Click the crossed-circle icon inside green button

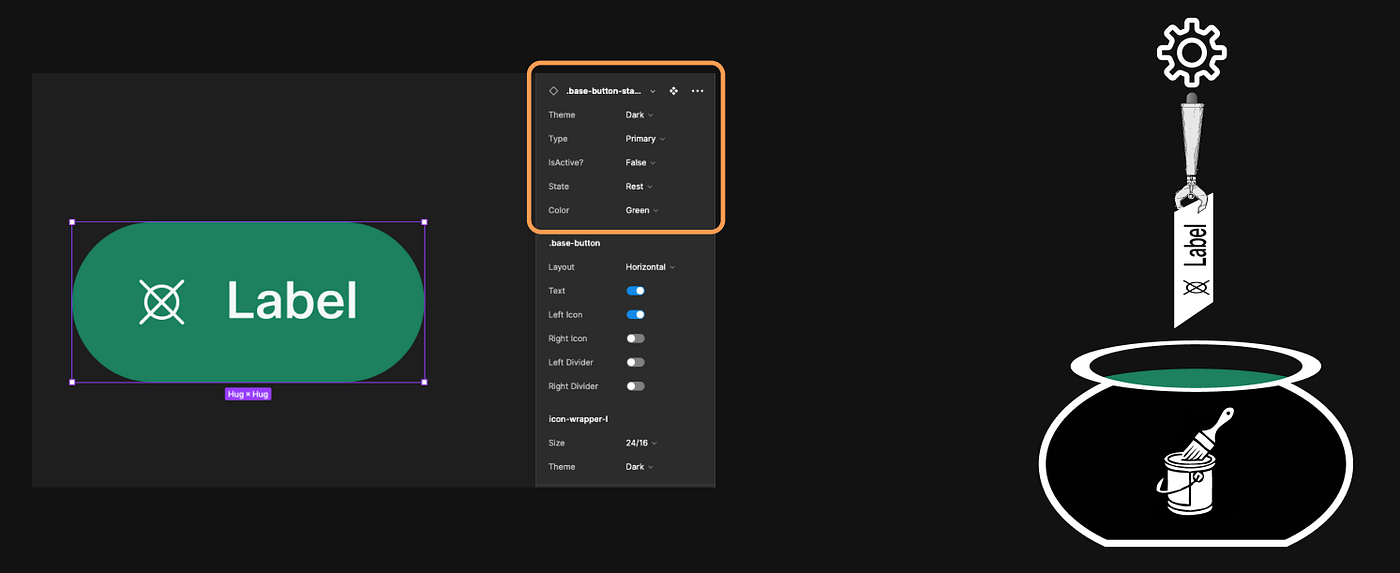point(162,302)
